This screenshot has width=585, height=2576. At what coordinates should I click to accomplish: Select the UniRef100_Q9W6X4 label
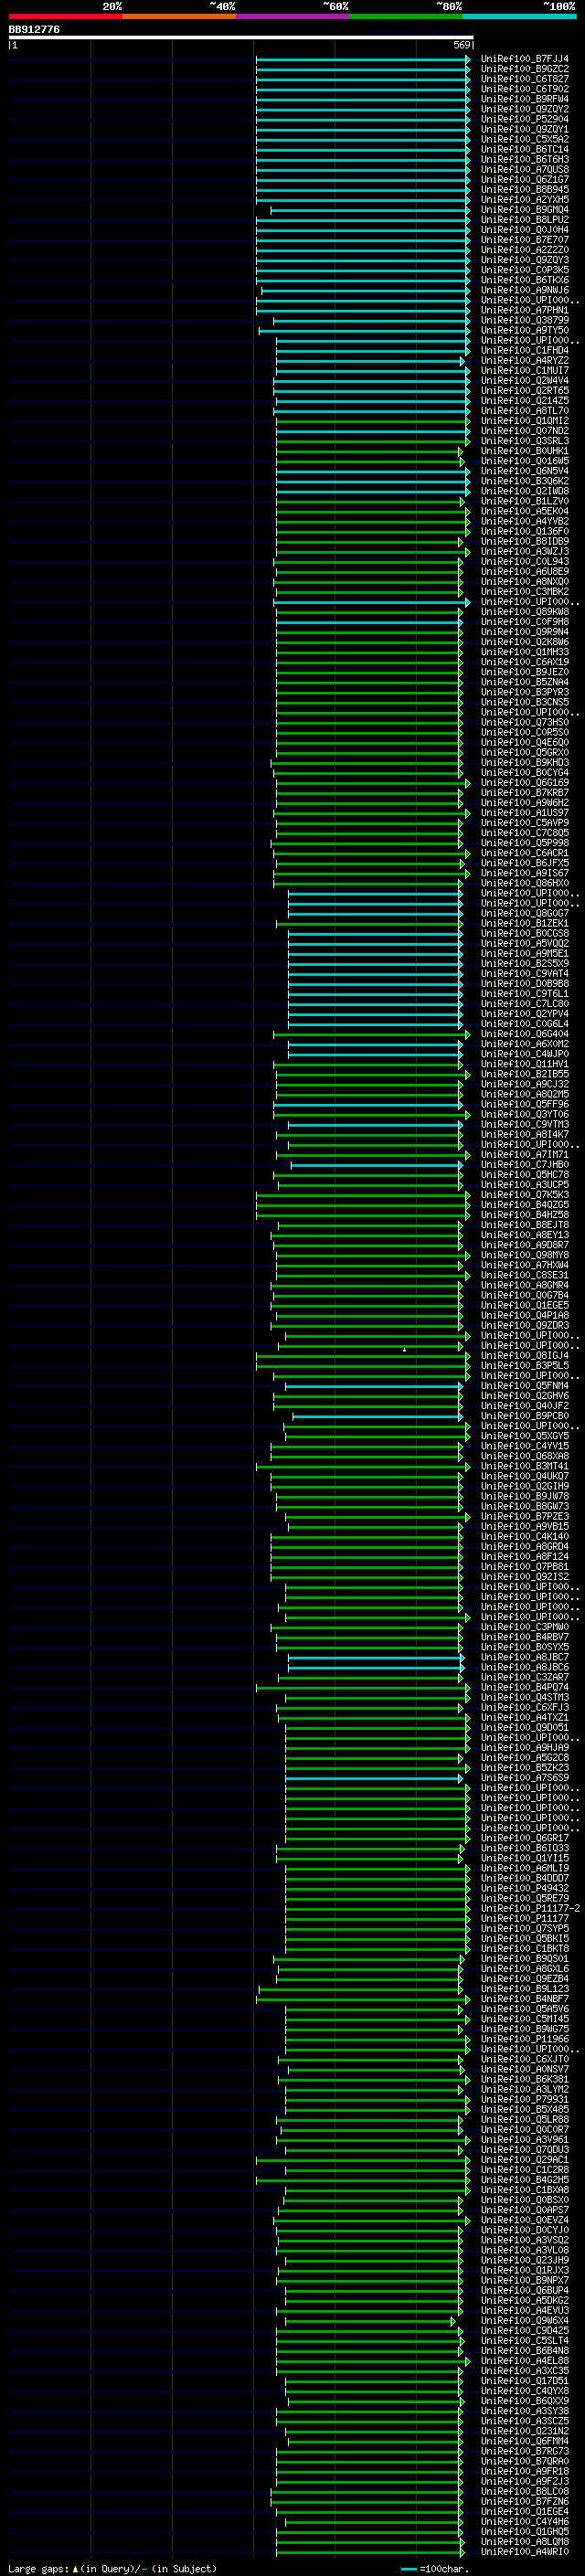[x=524, y=2319]
